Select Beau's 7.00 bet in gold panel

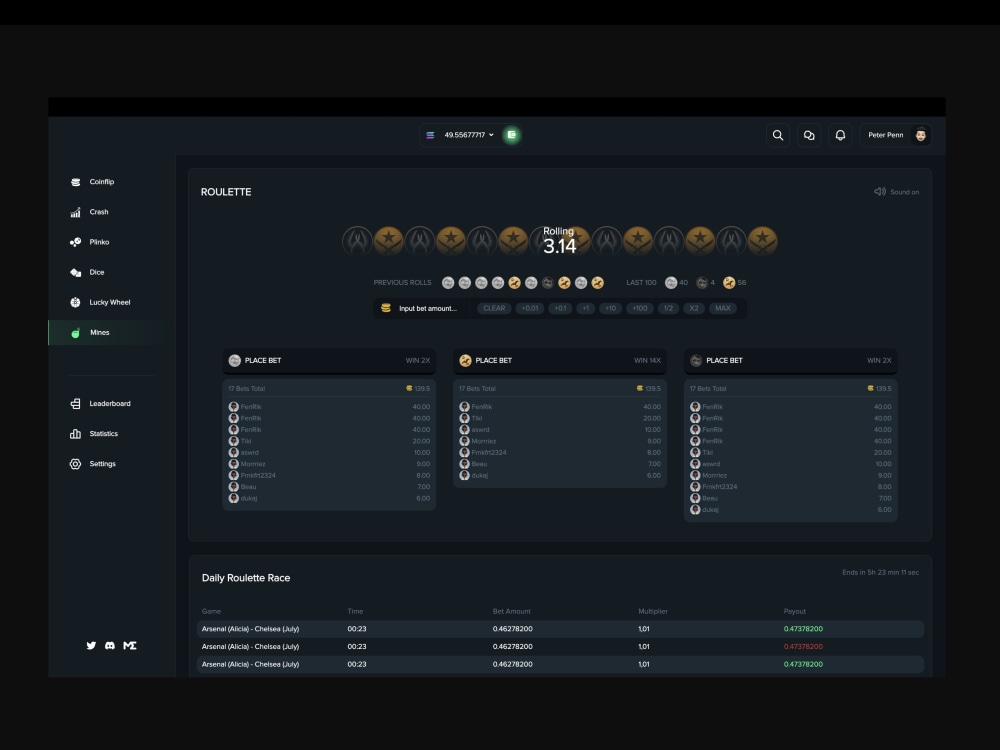click(x=560, y=464)
